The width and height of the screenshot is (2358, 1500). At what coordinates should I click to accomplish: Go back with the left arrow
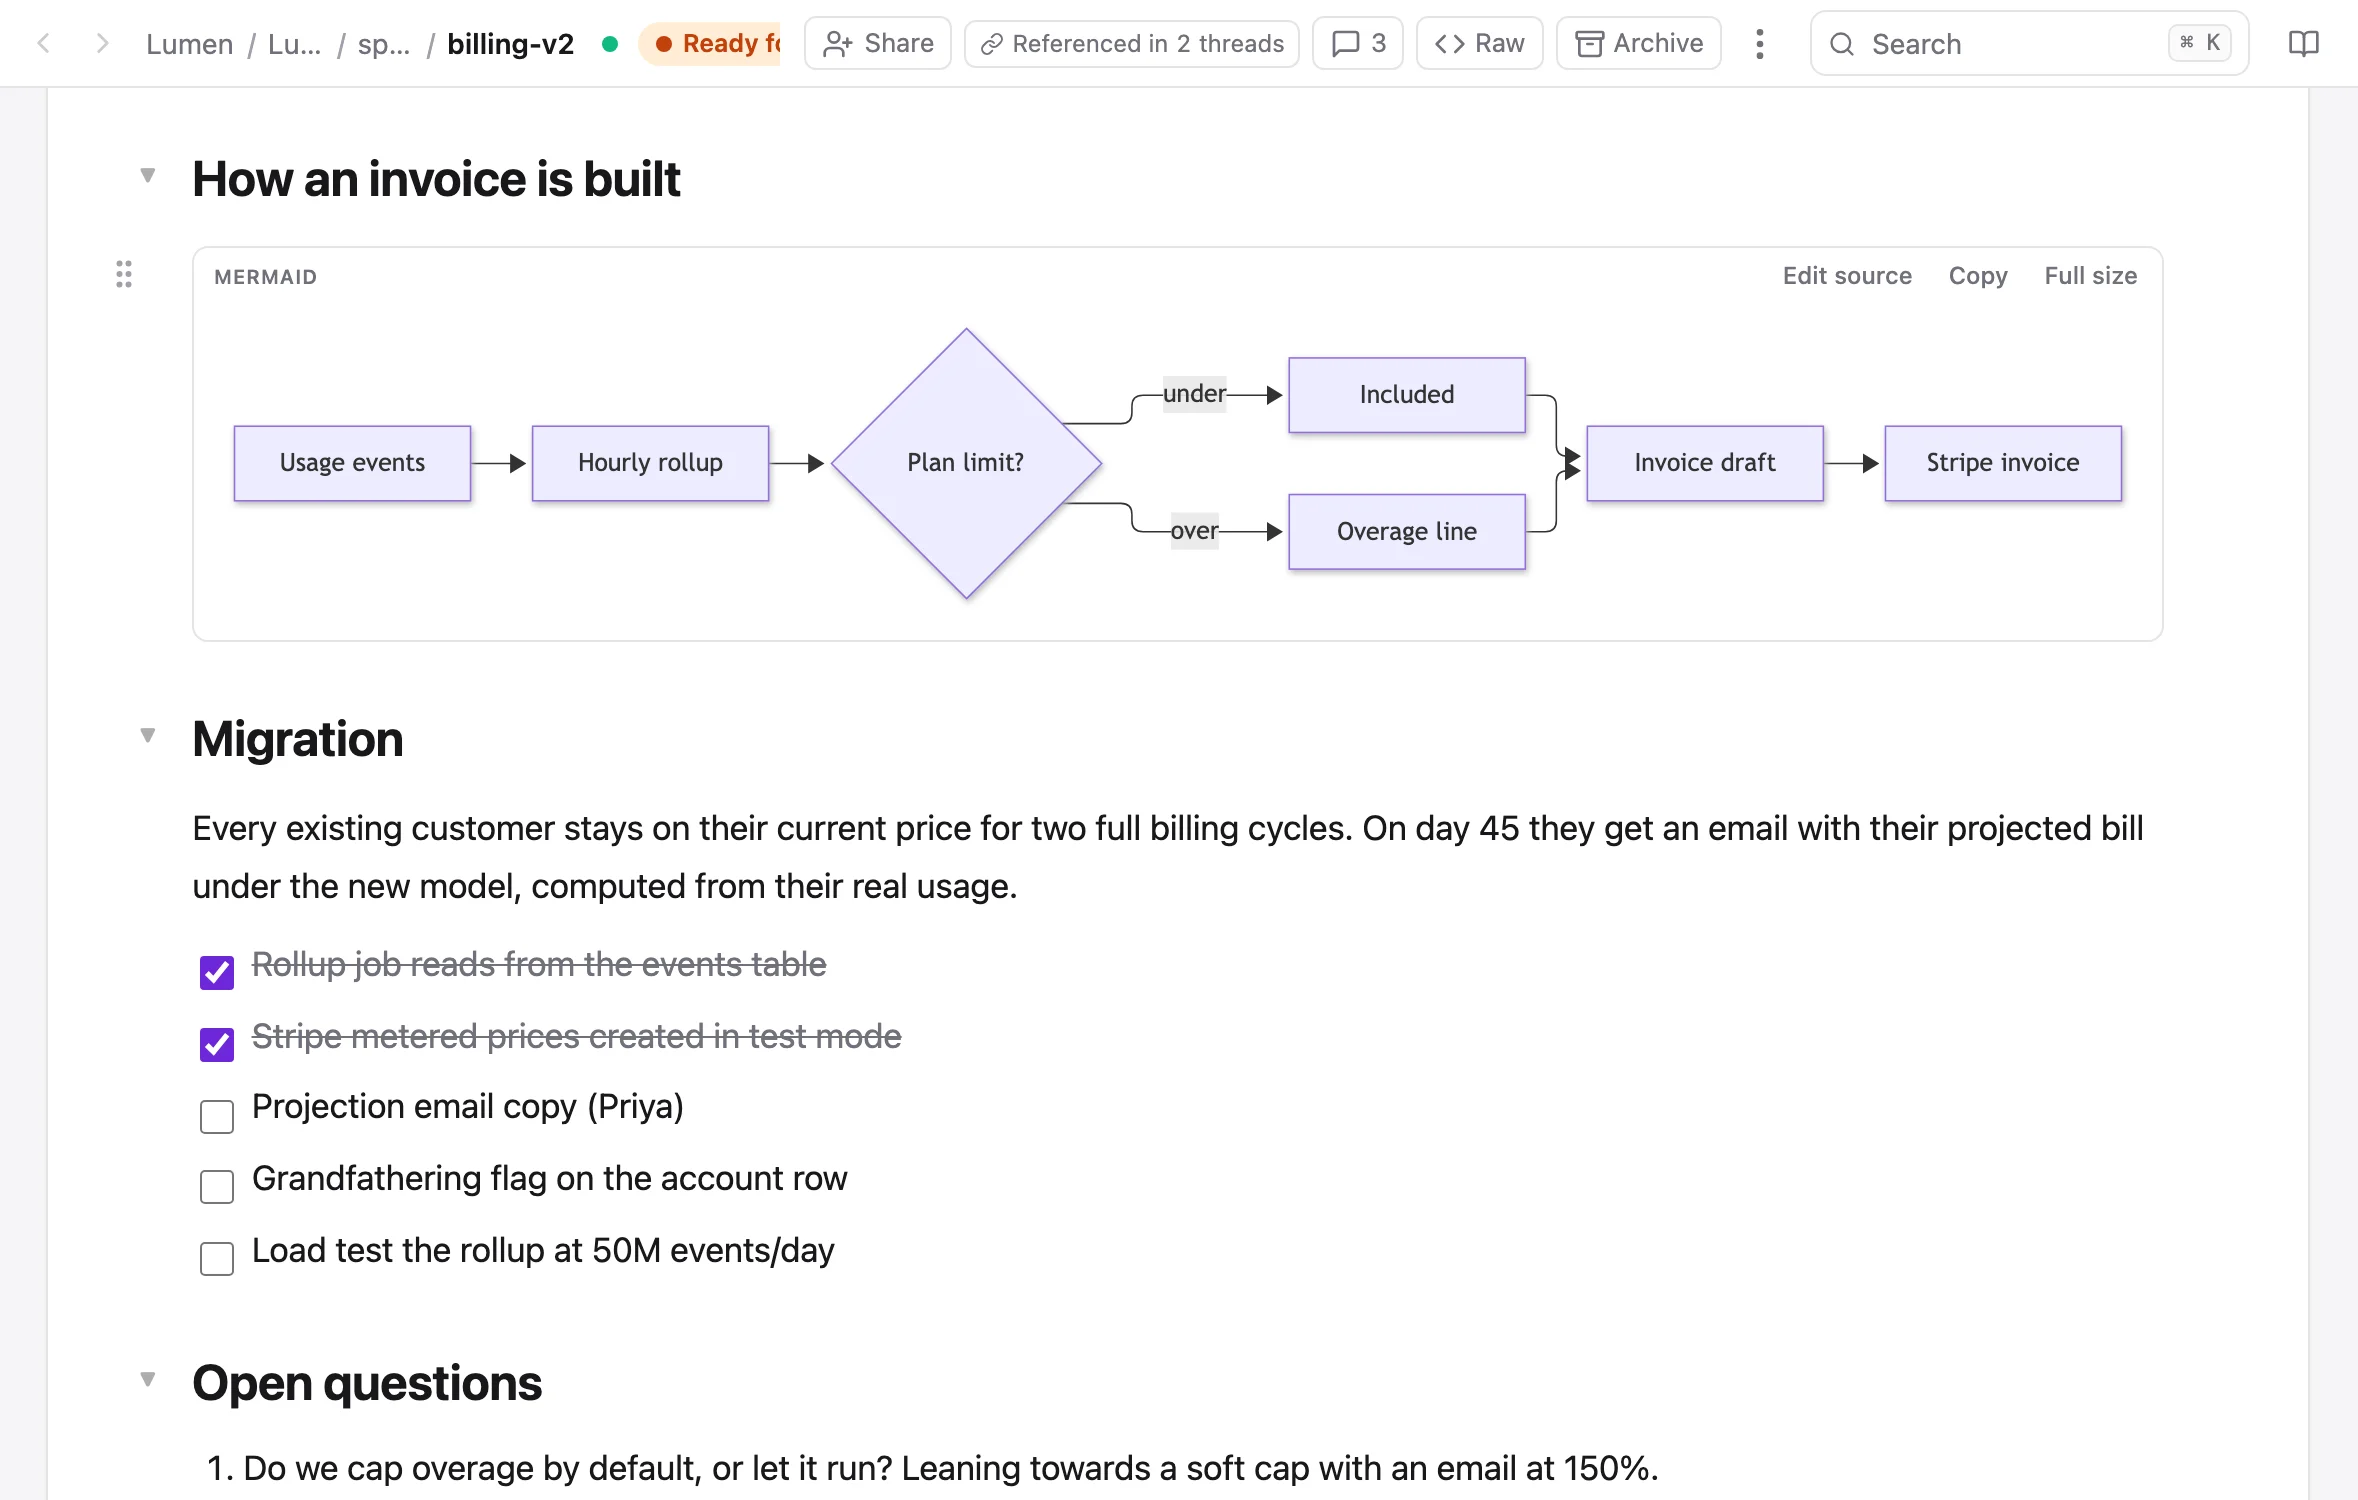(x=44, y=43)
